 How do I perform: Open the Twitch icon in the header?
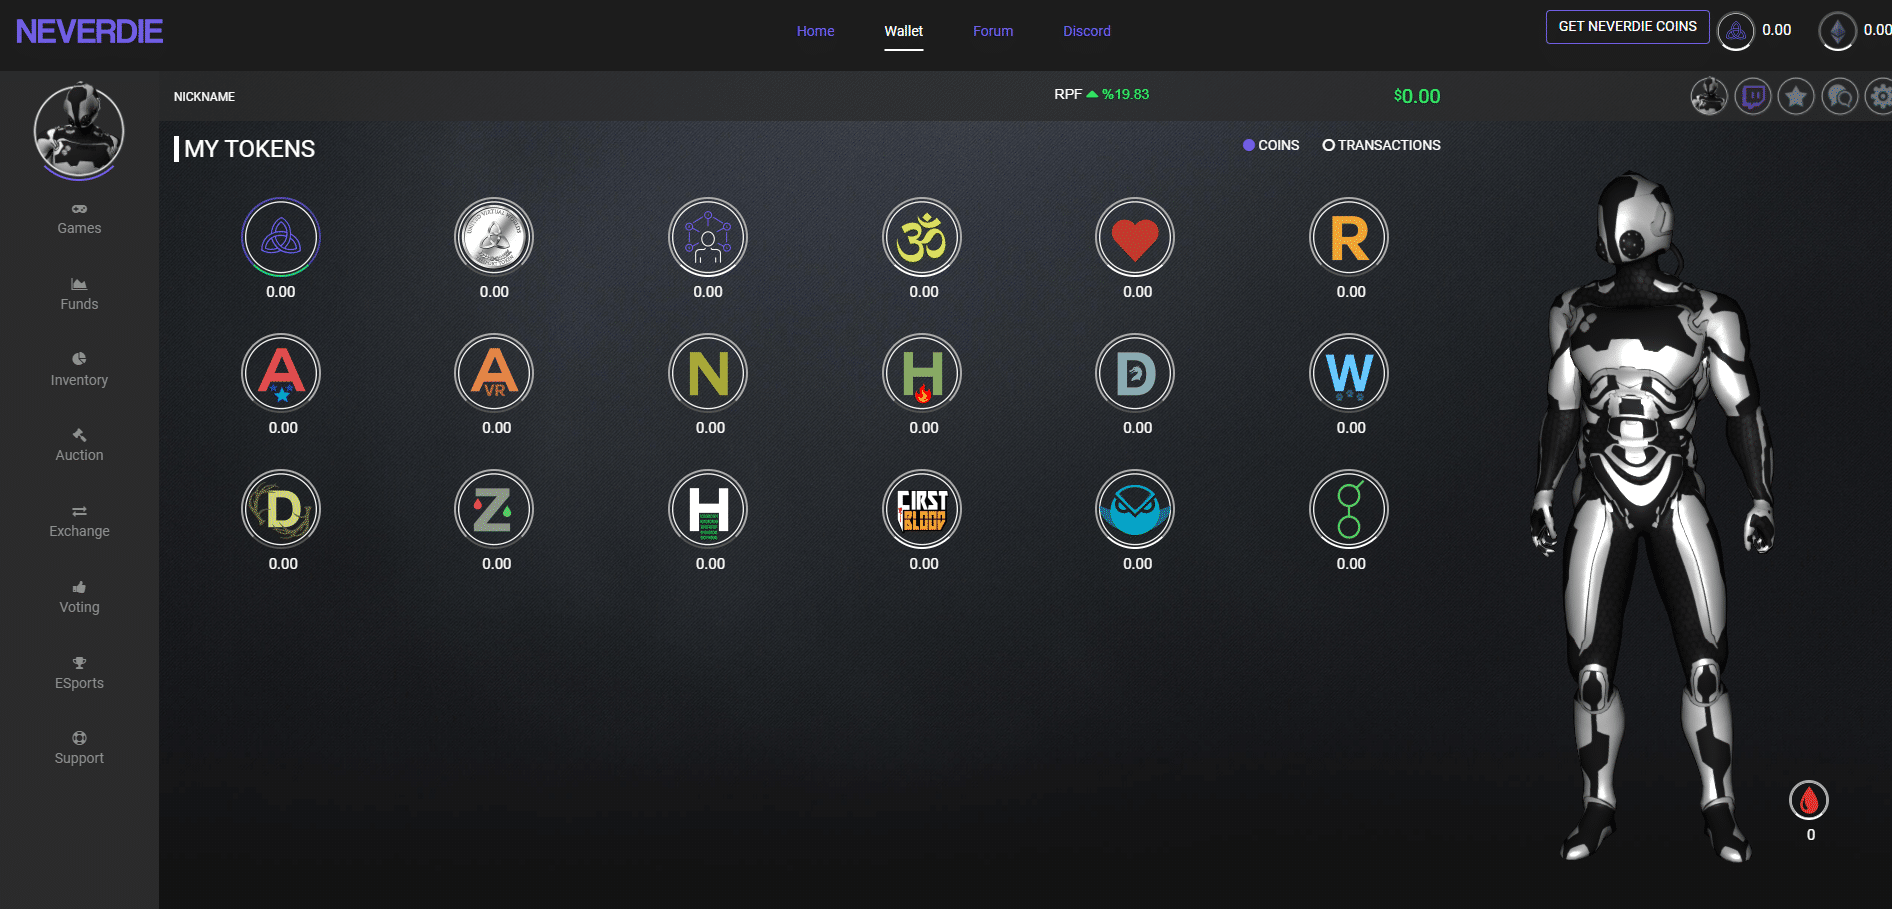1753,97
